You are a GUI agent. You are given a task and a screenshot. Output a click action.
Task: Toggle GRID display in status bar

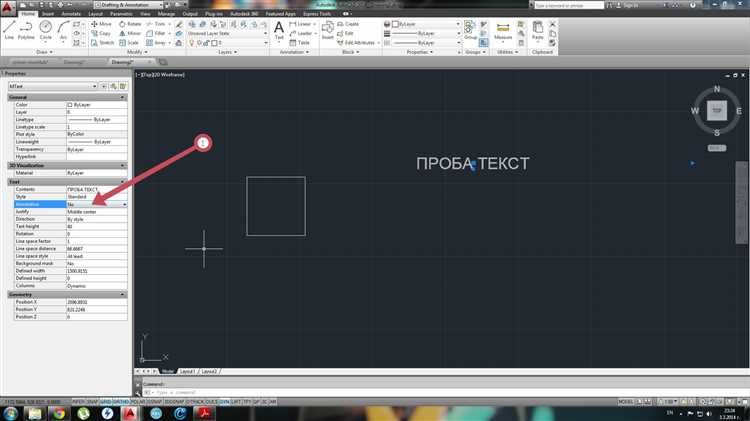106,402
